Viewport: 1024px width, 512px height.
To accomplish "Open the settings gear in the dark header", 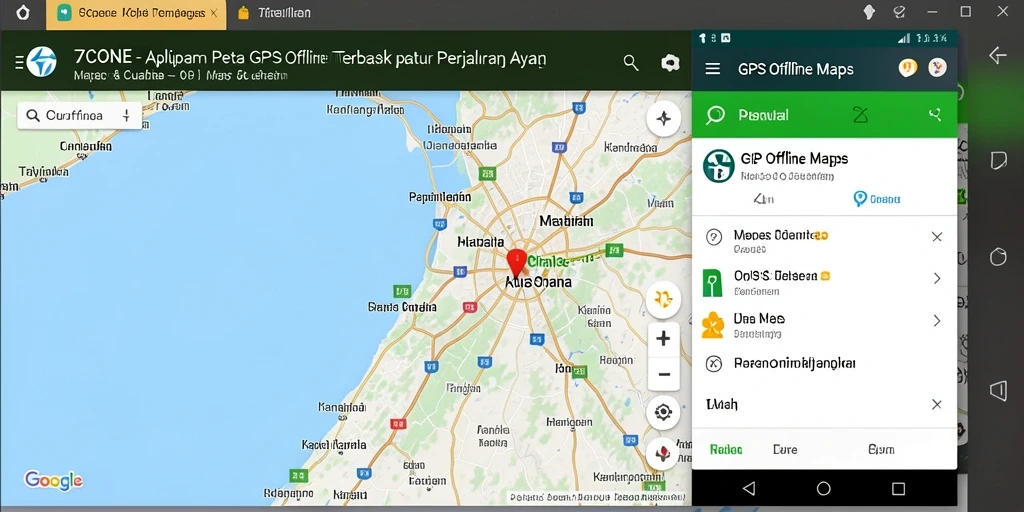I will [x=670, y=63].
